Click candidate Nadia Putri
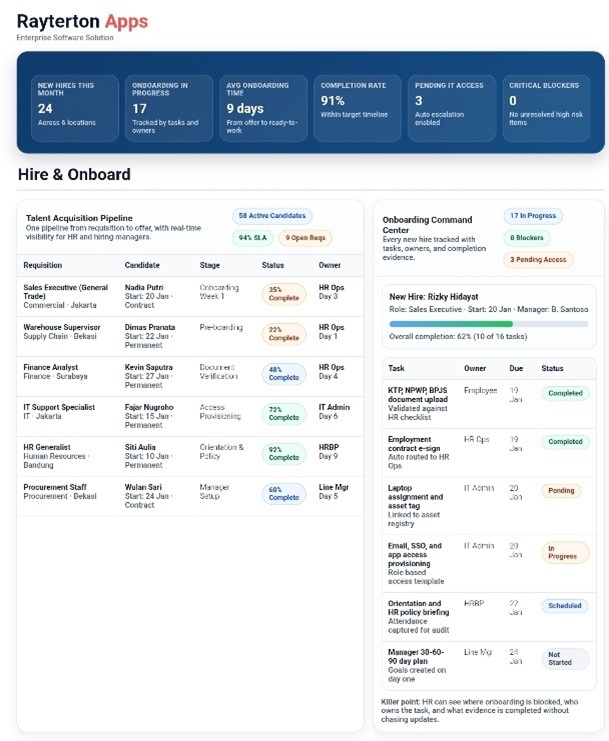Image resolution: width=609 pixels, height=741 pixels. pos(144,287)
